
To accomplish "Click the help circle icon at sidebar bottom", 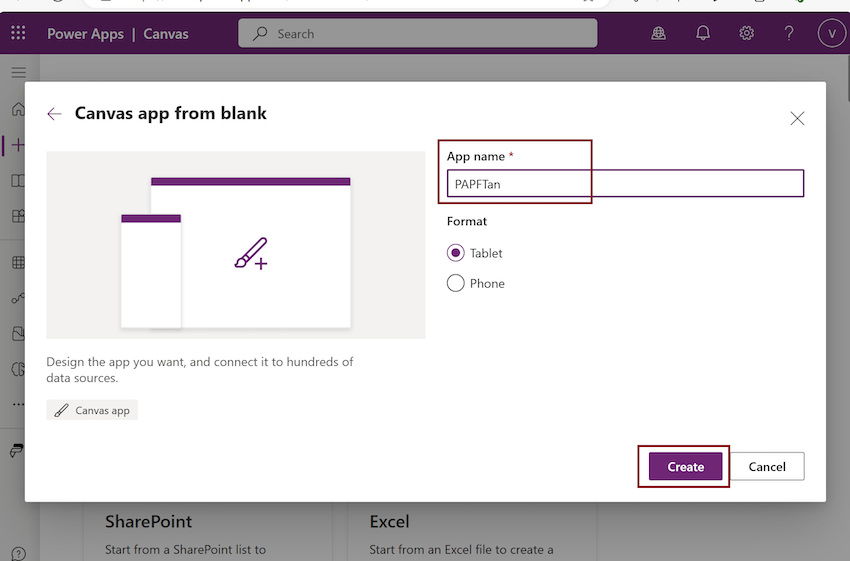I will [x=18, y=554].
